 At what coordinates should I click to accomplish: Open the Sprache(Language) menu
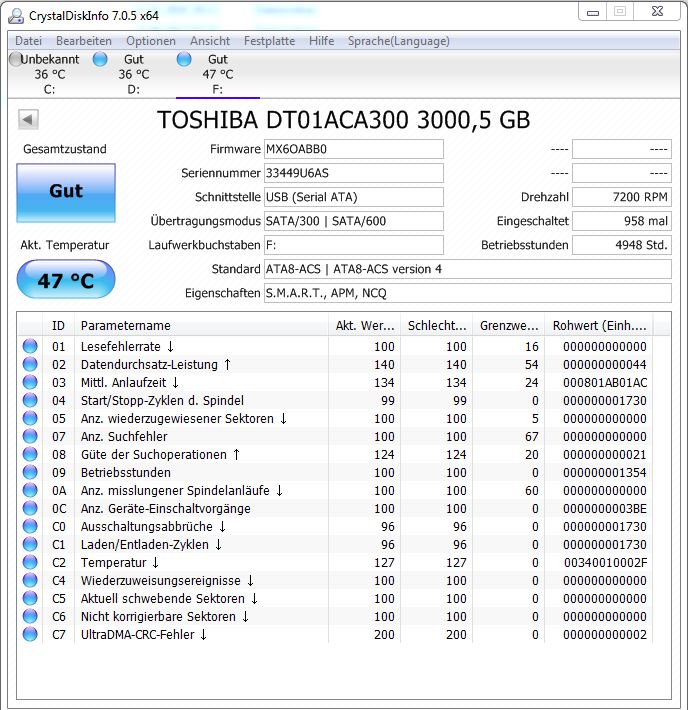(x=399, y=41)
